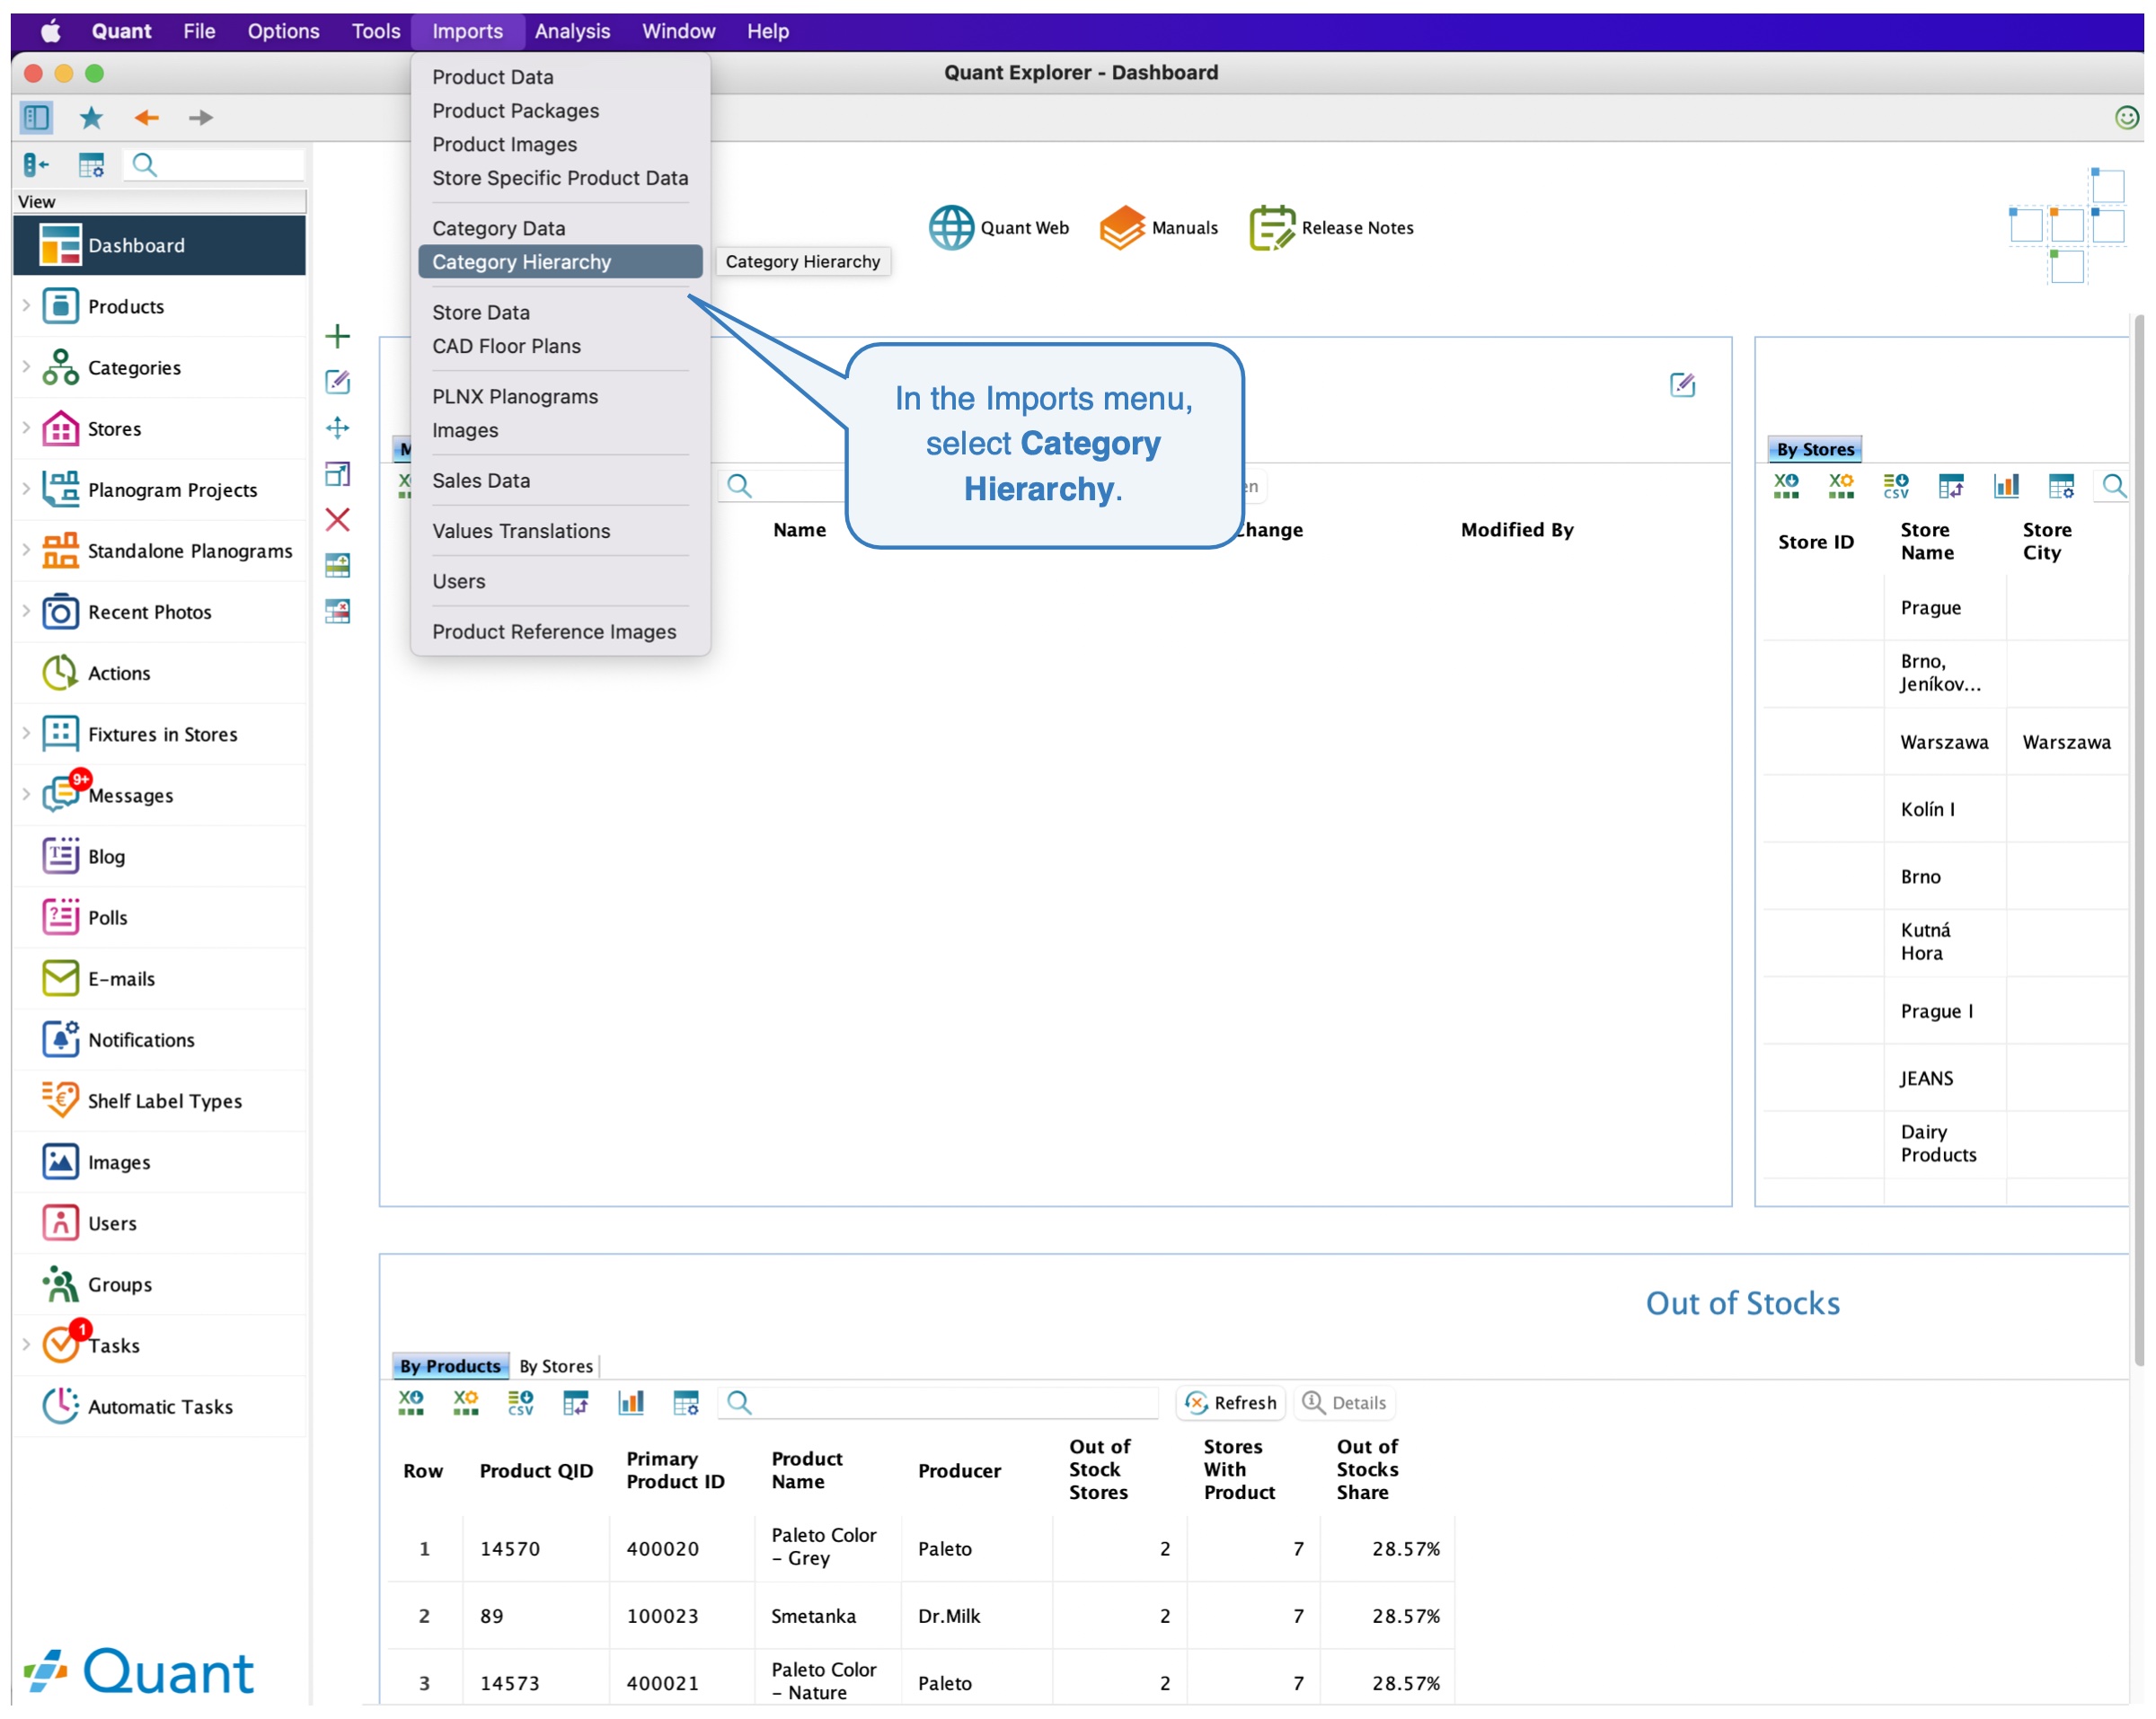Click chart icon in By Stores panel
The height and width of the screenshot is (1719, 2156).
pyautogui.click(x=2006, y=486)
